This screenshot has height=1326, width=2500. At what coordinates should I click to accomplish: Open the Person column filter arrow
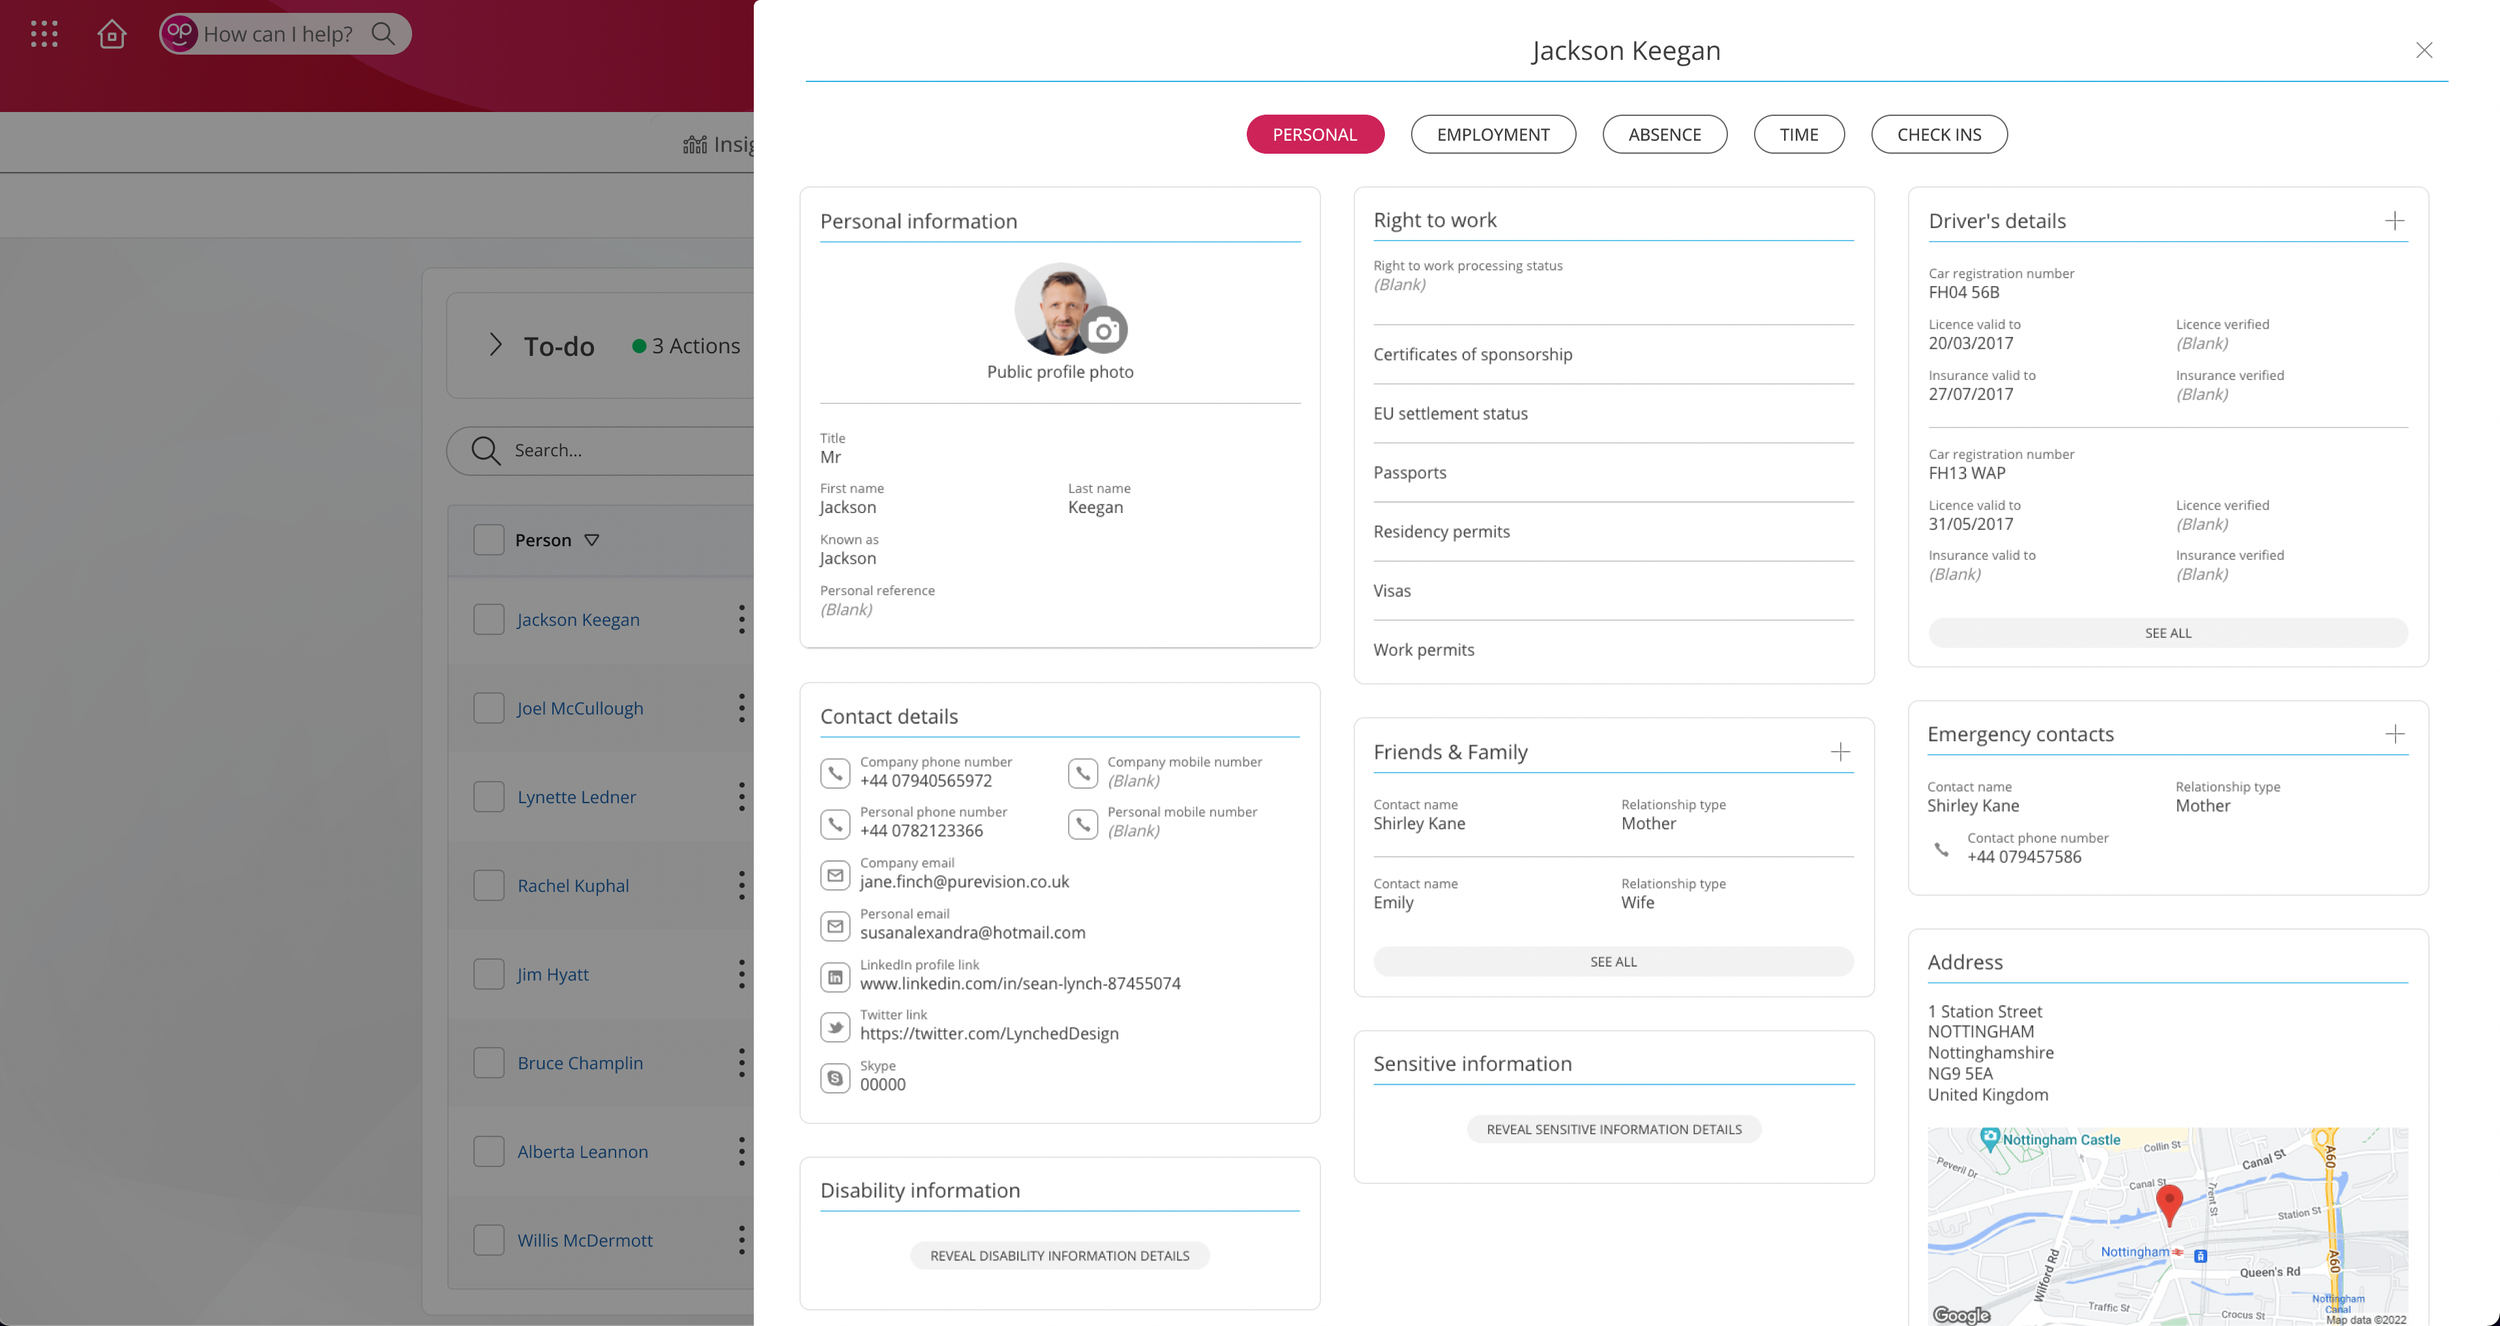592,540
